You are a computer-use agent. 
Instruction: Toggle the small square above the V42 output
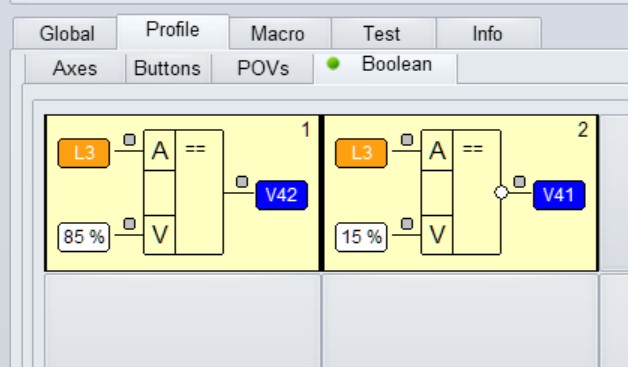(242, 182)
